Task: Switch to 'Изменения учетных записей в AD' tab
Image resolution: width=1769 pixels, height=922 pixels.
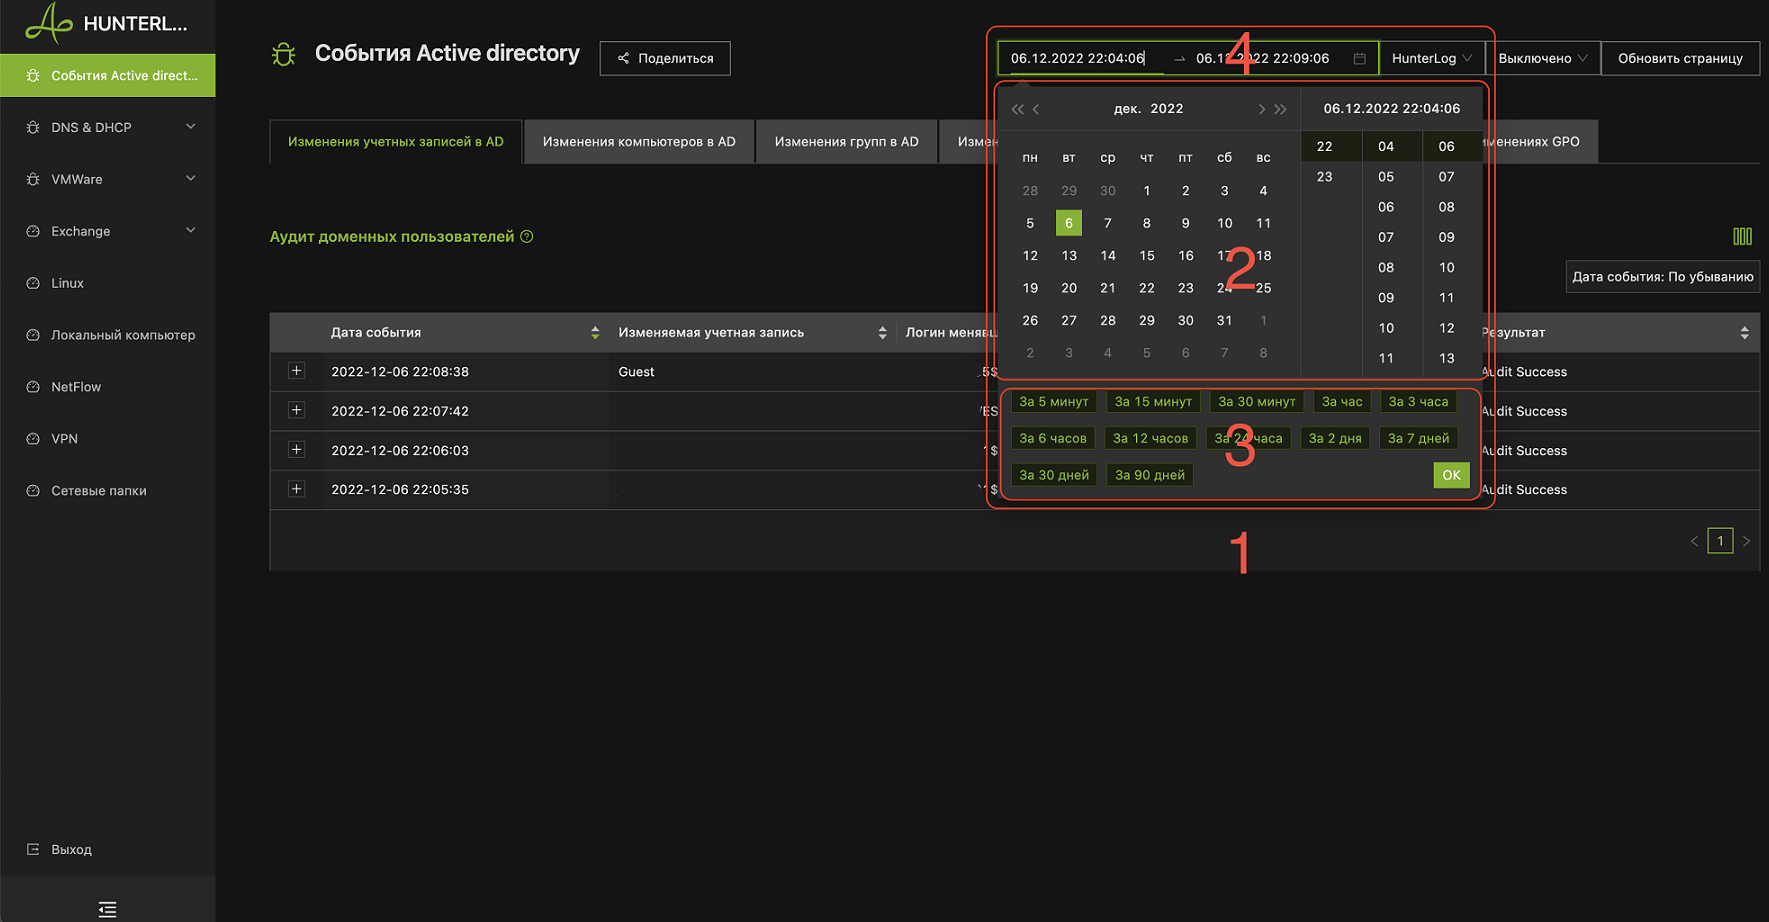Action: tap(395, 142)
